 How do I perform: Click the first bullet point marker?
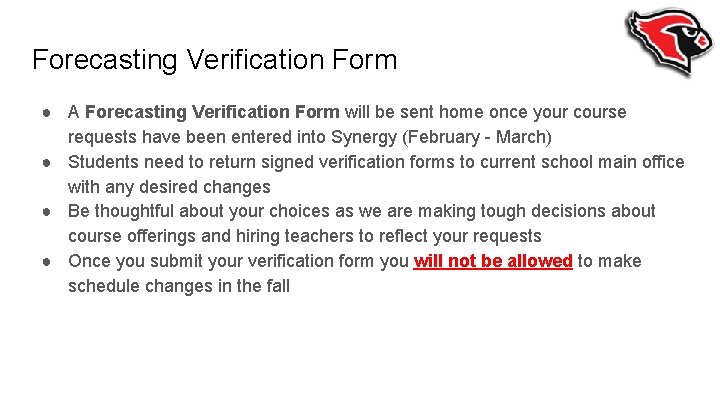tap(46, 112)
